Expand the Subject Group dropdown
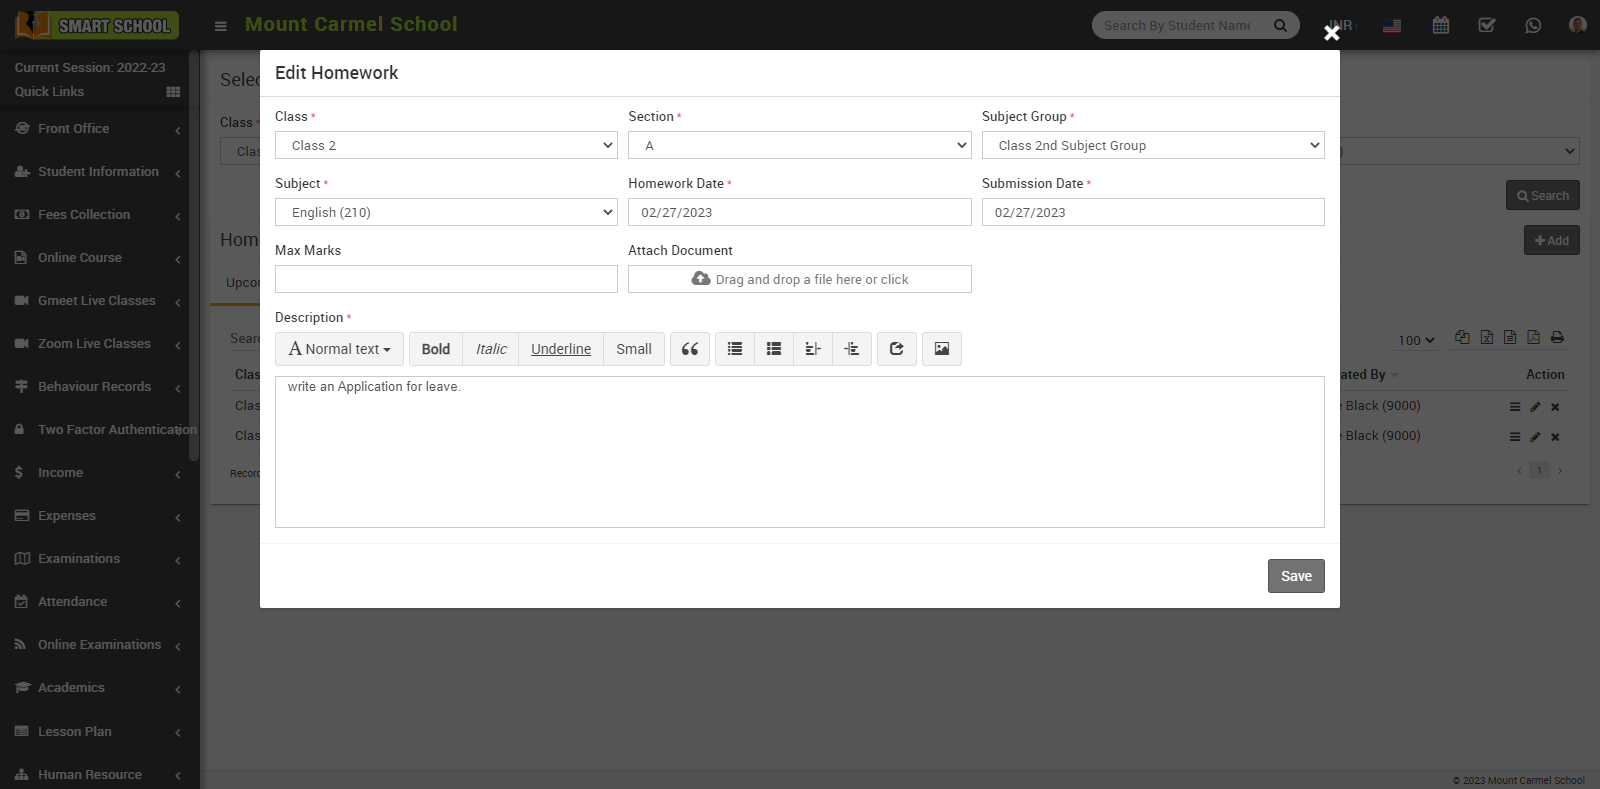 (x=1153, y=145)
